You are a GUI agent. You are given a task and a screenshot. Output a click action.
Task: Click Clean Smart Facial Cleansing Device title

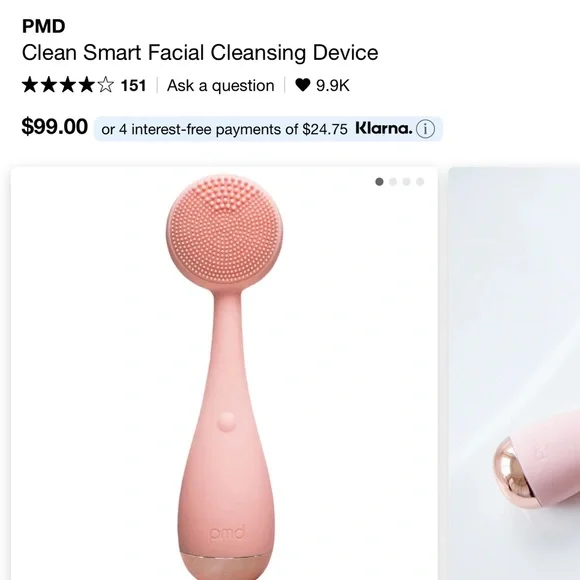click(x=200, y=52)
